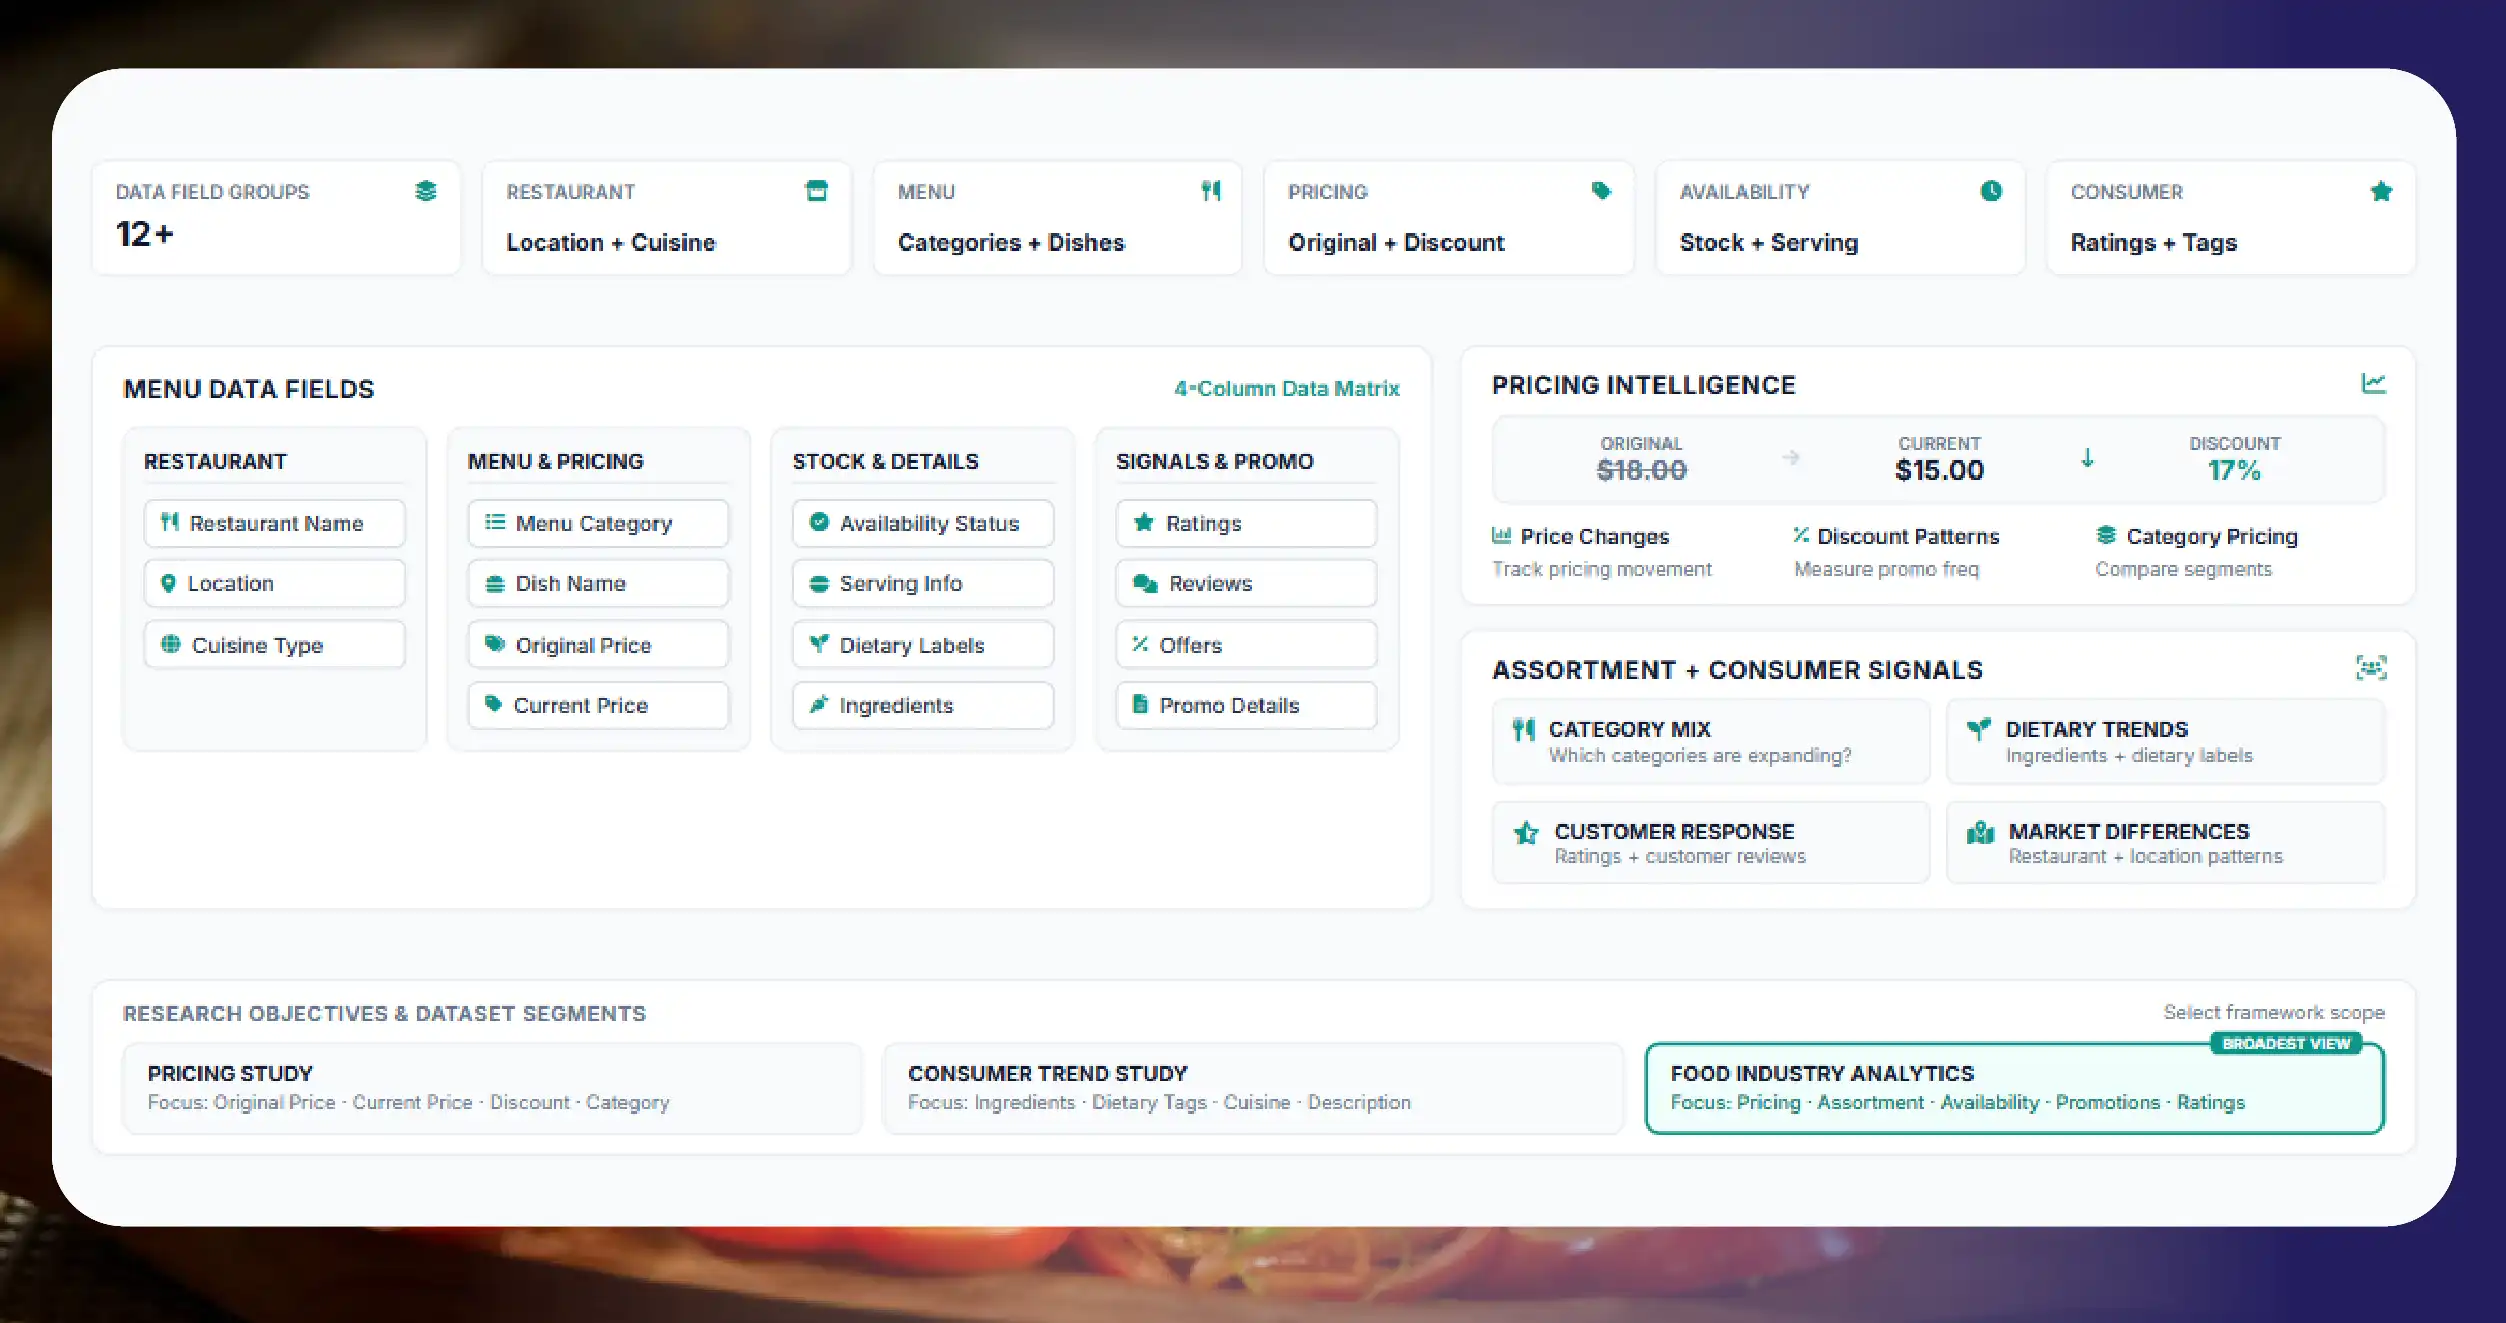Click the Select framework scope text
Screen dimensions: 2506x1323
[2274, 1012]
